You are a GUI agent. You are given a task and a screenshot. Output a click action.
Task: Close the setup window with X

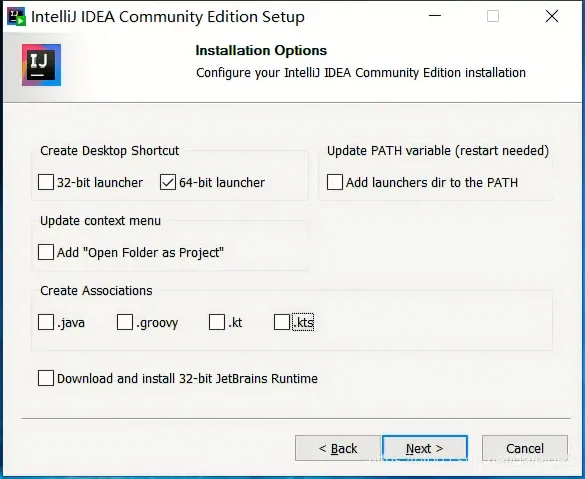[552, 16]
